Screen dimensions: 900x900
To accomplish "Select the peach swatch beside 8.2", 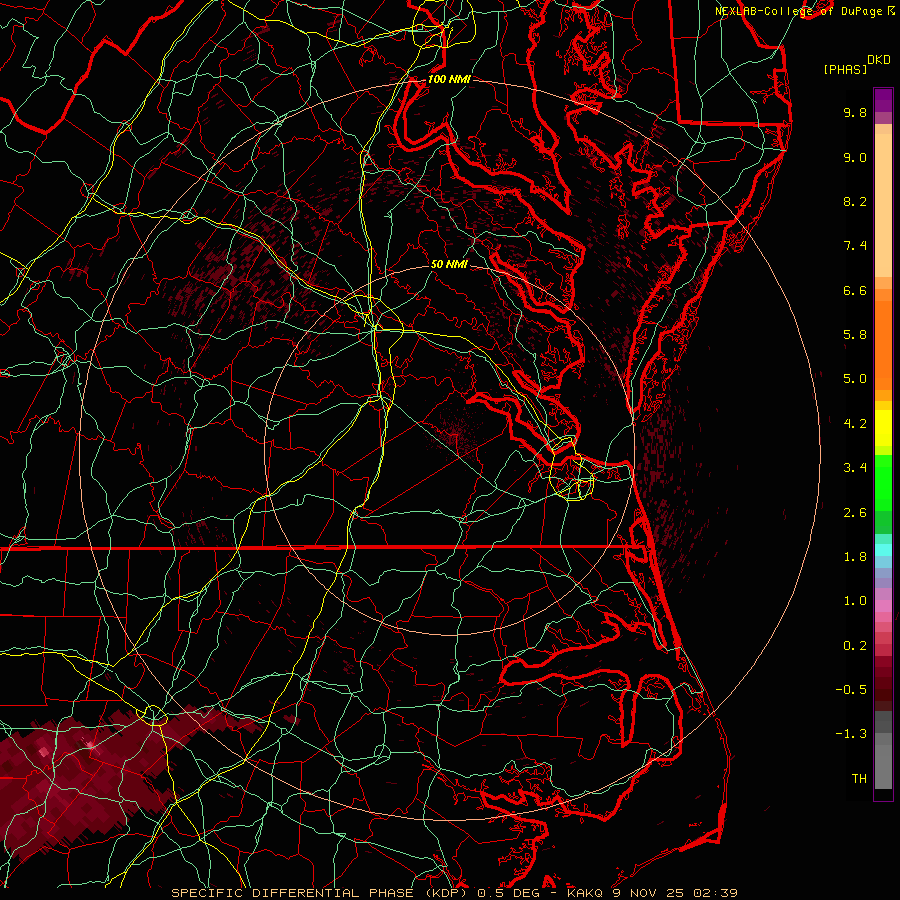I will pyautogui.click(x=883, y=205).
